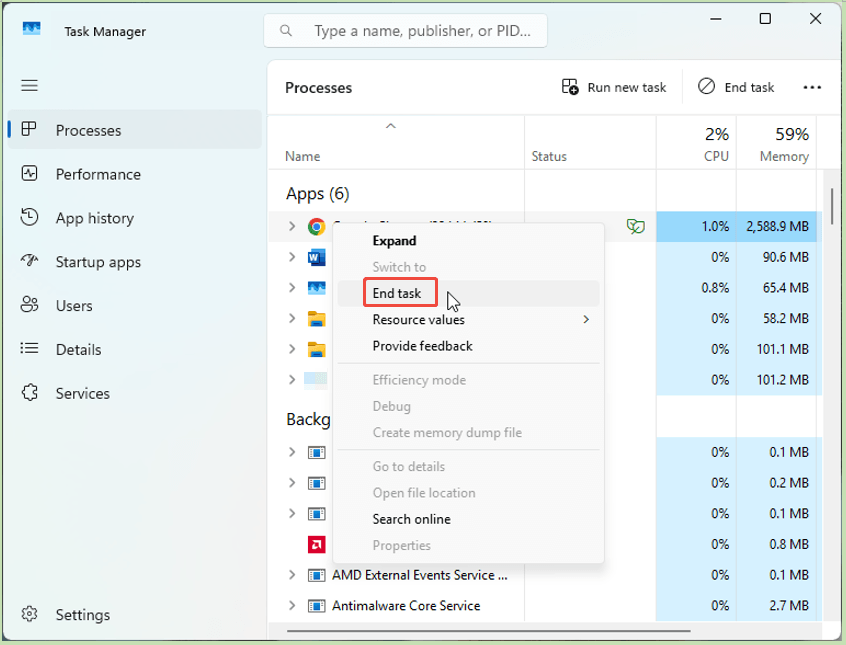Click the magnifier search icon
This screenshot has width=846, height=645.
click(x=286, y=31)
